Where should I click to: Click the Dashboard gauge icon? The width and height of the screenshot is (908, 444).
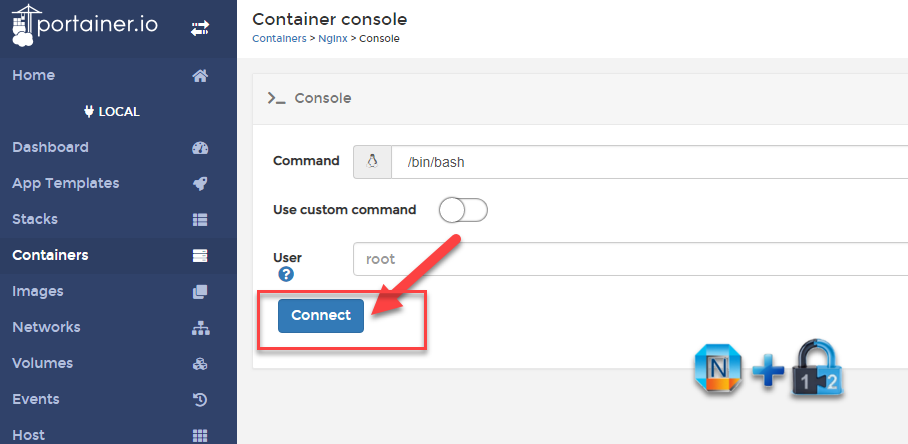[200, 148]
